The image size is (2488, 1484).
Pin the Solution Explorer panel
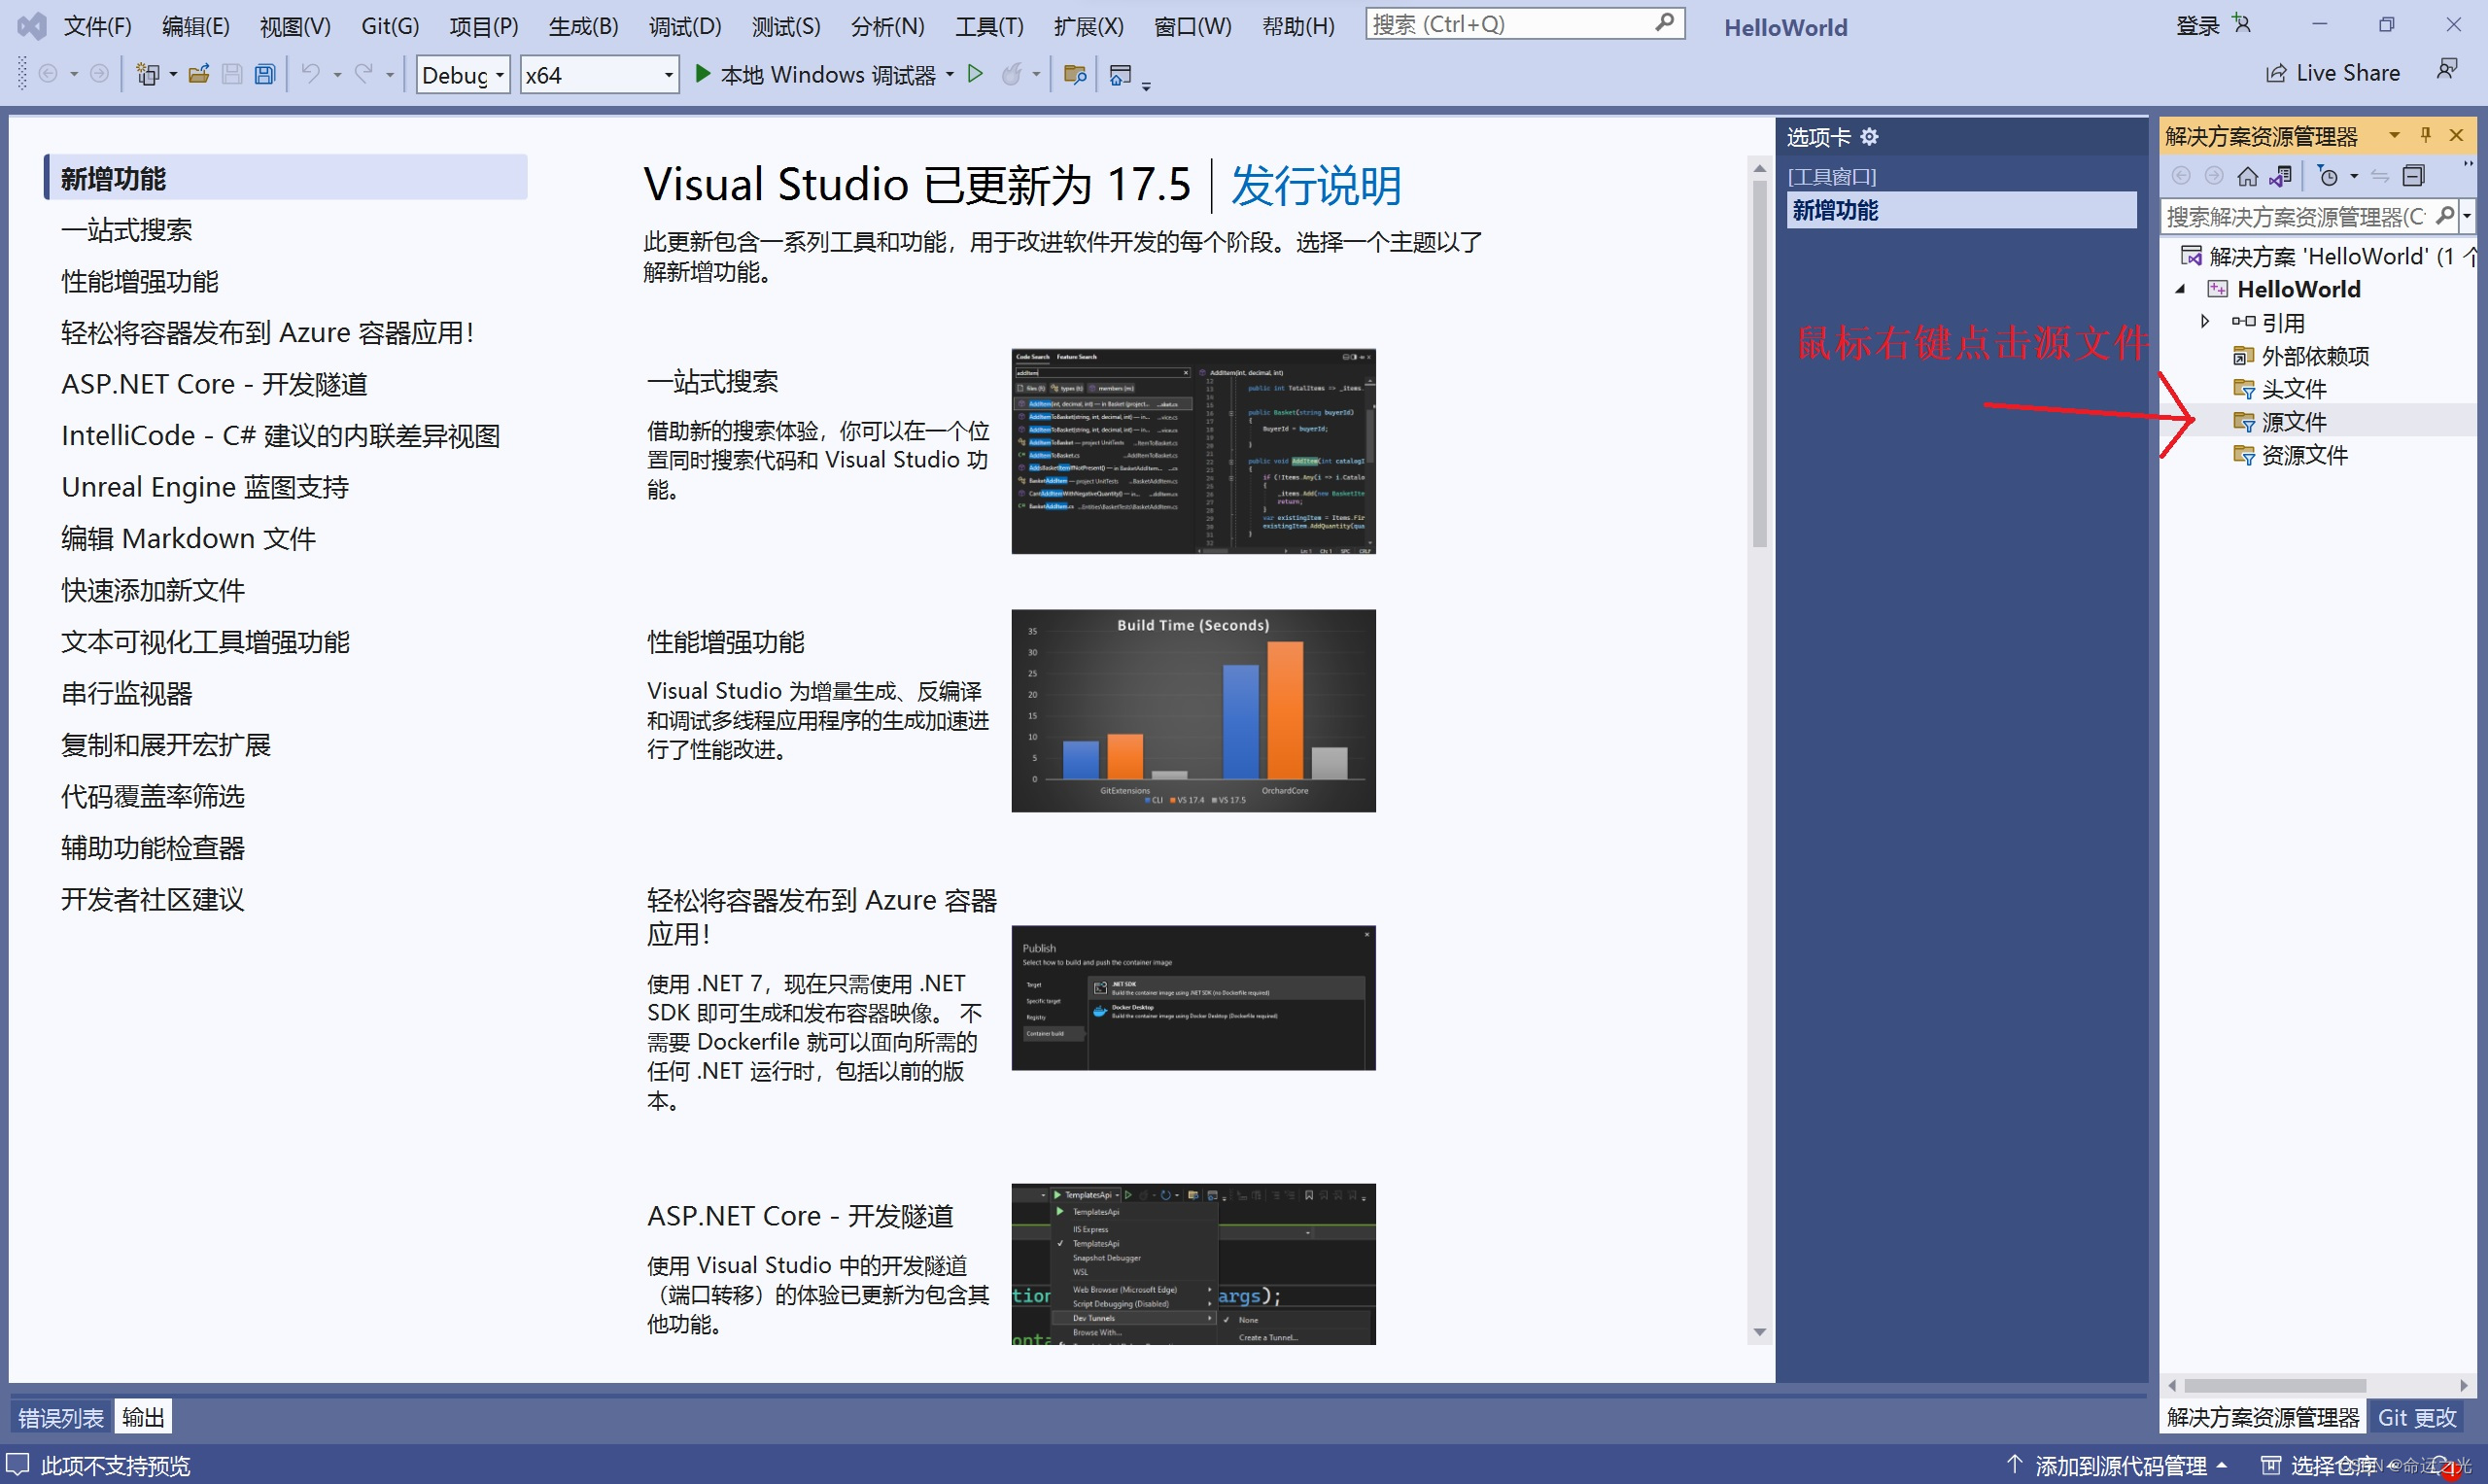[x=2425, y=135]
